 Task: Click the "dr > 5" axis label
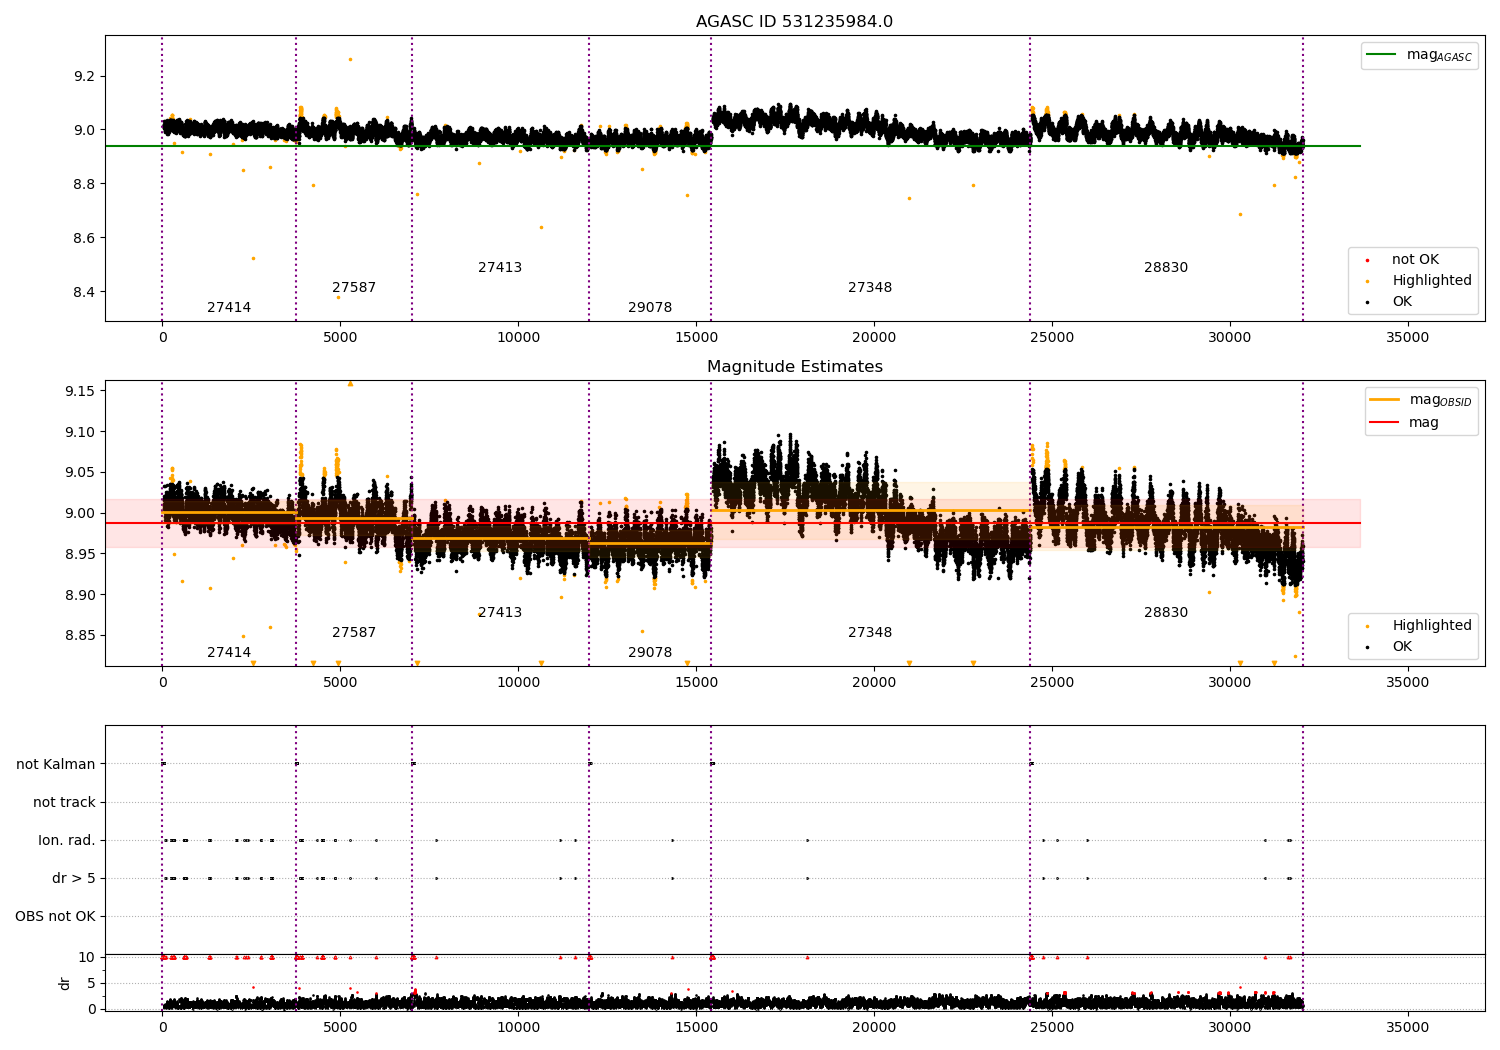[74, 879]
